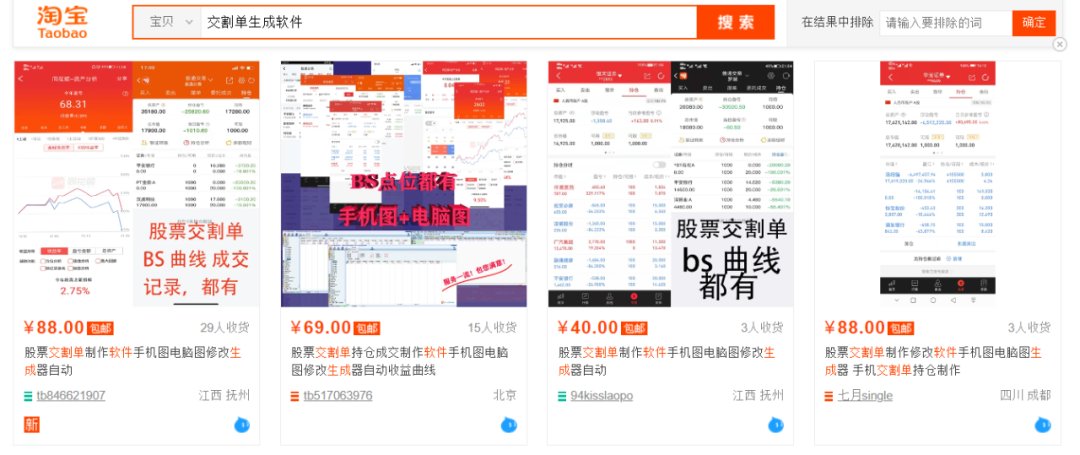Chat with seller 94kisslaopo via the blue Wangwang icon
The width and height of the screenshot is (1080, 455).
point(776,425)
